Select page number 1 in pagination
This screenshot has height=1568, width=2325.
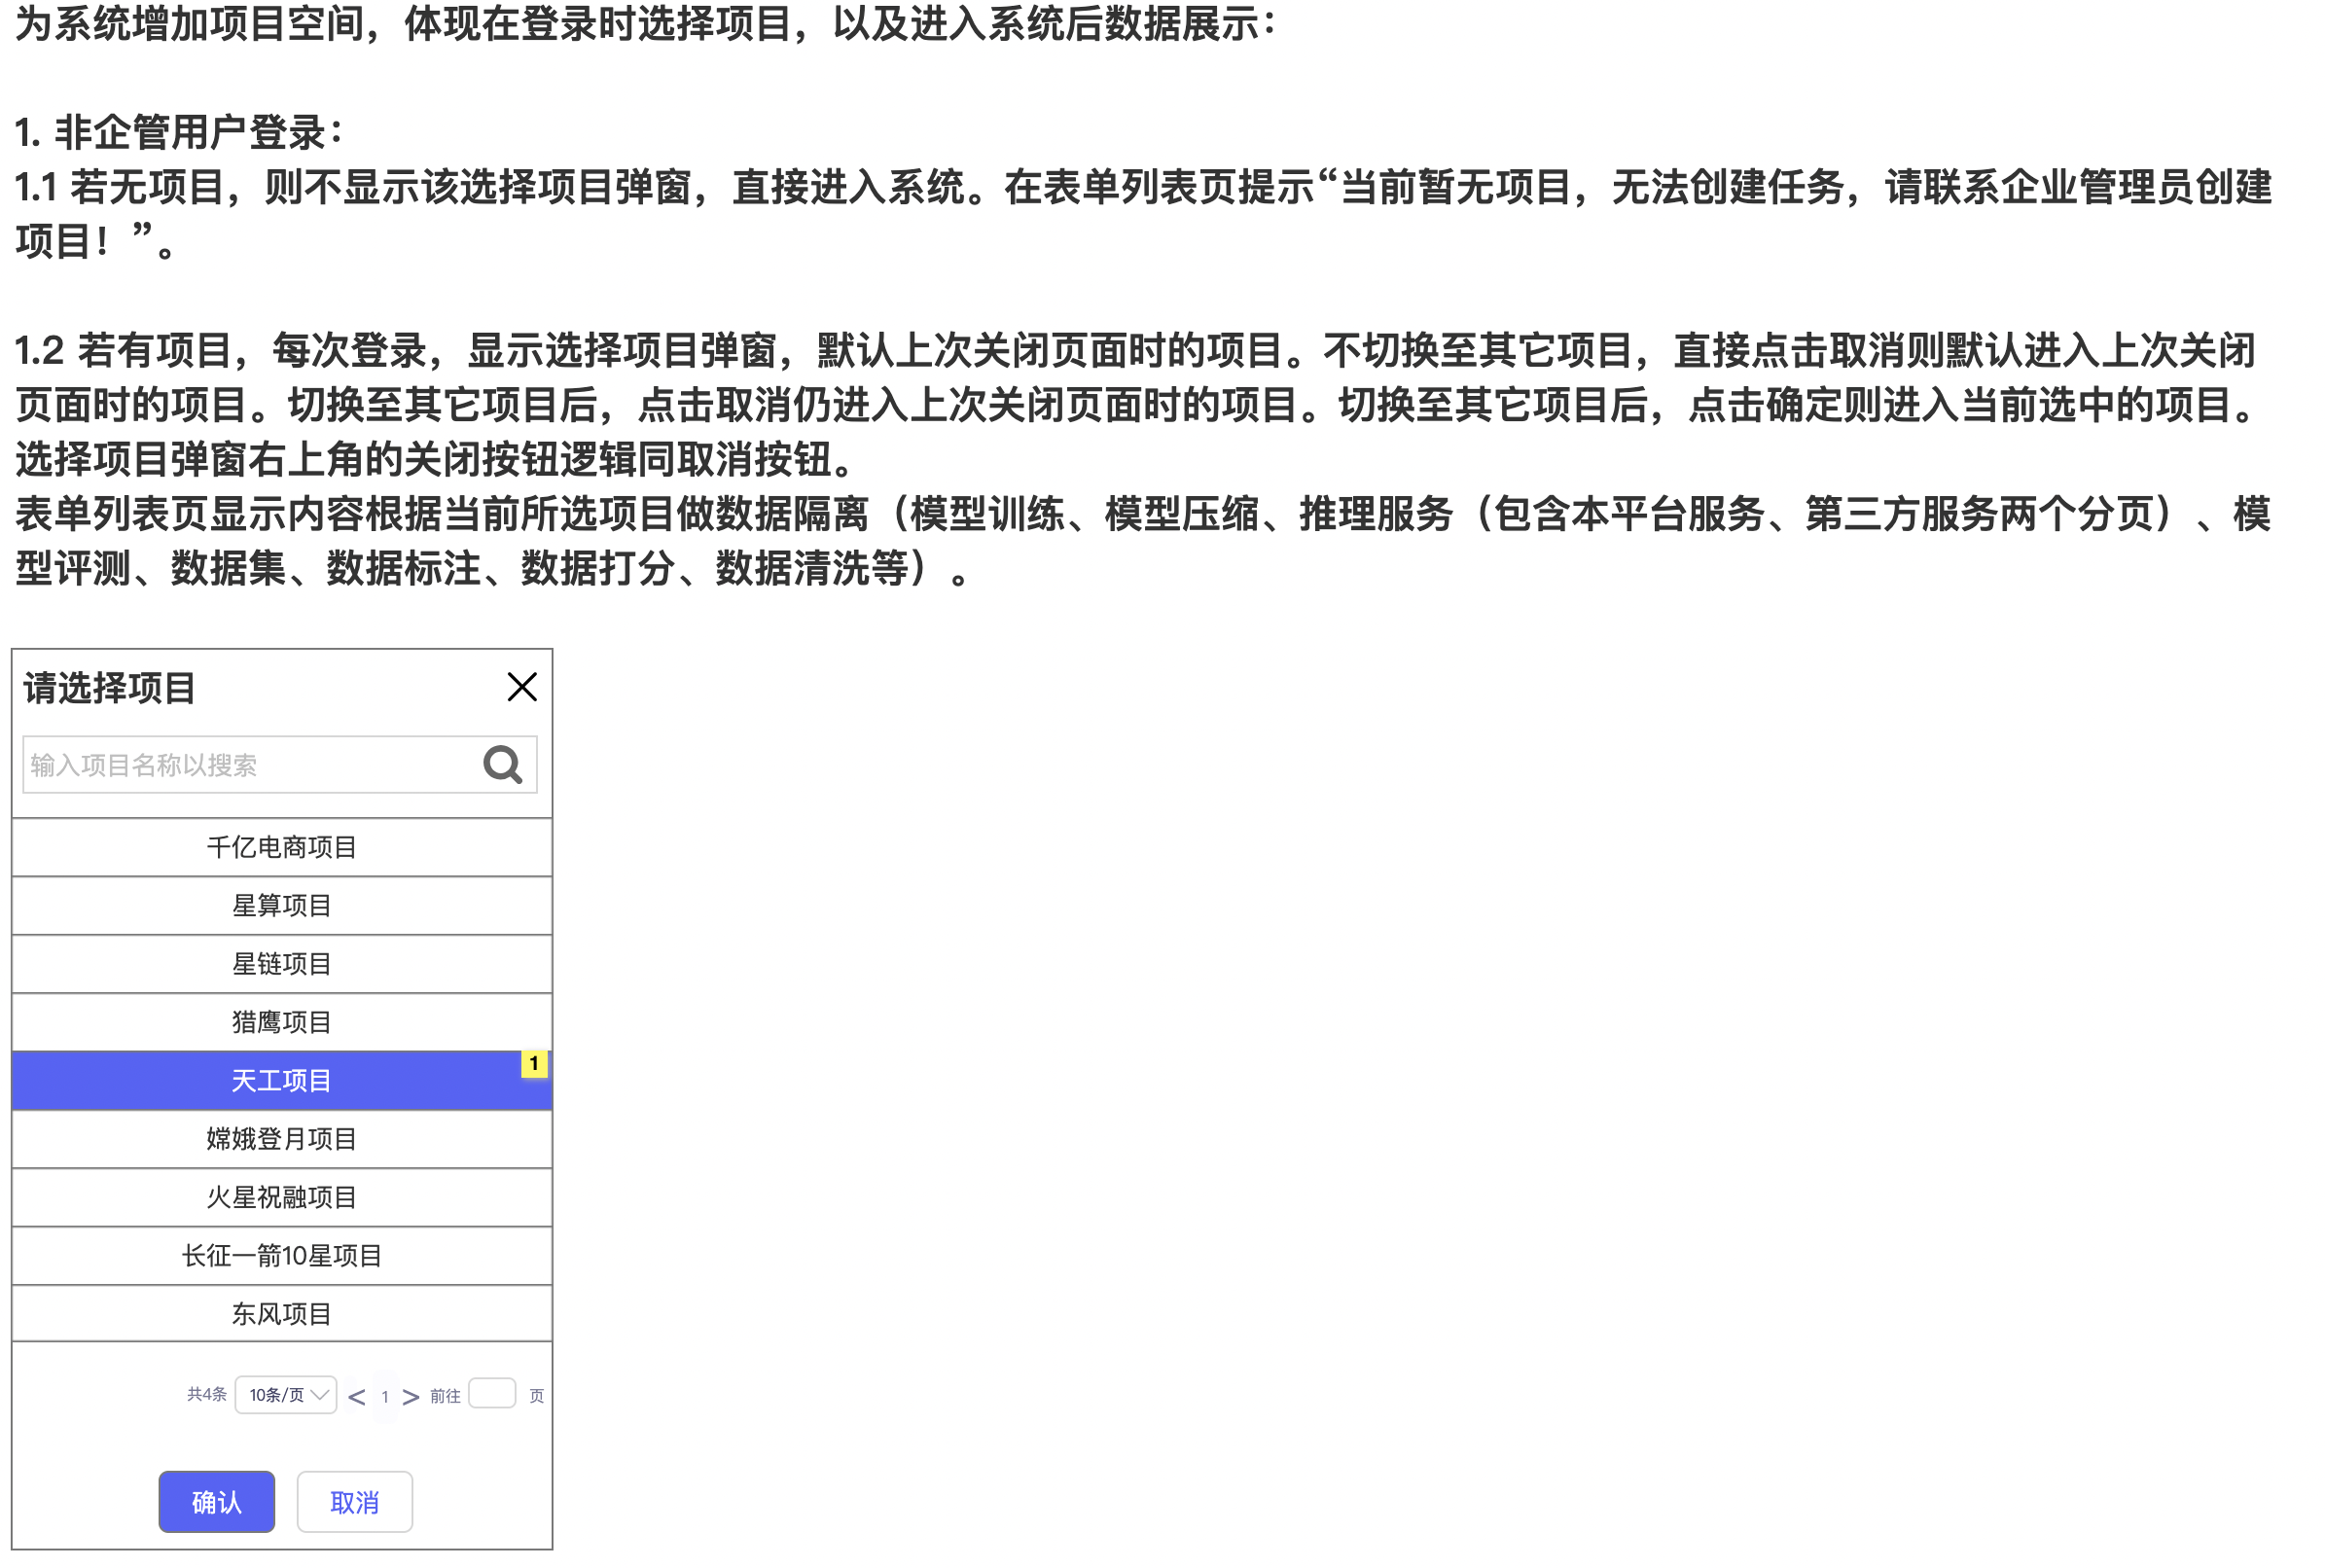pyautogui.click(x=385, y=1397)
